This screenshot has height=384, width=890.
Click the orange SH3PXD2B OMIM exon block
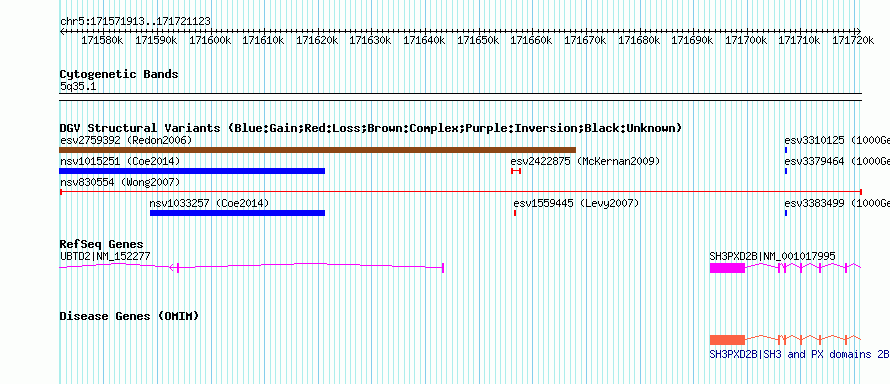727,340
